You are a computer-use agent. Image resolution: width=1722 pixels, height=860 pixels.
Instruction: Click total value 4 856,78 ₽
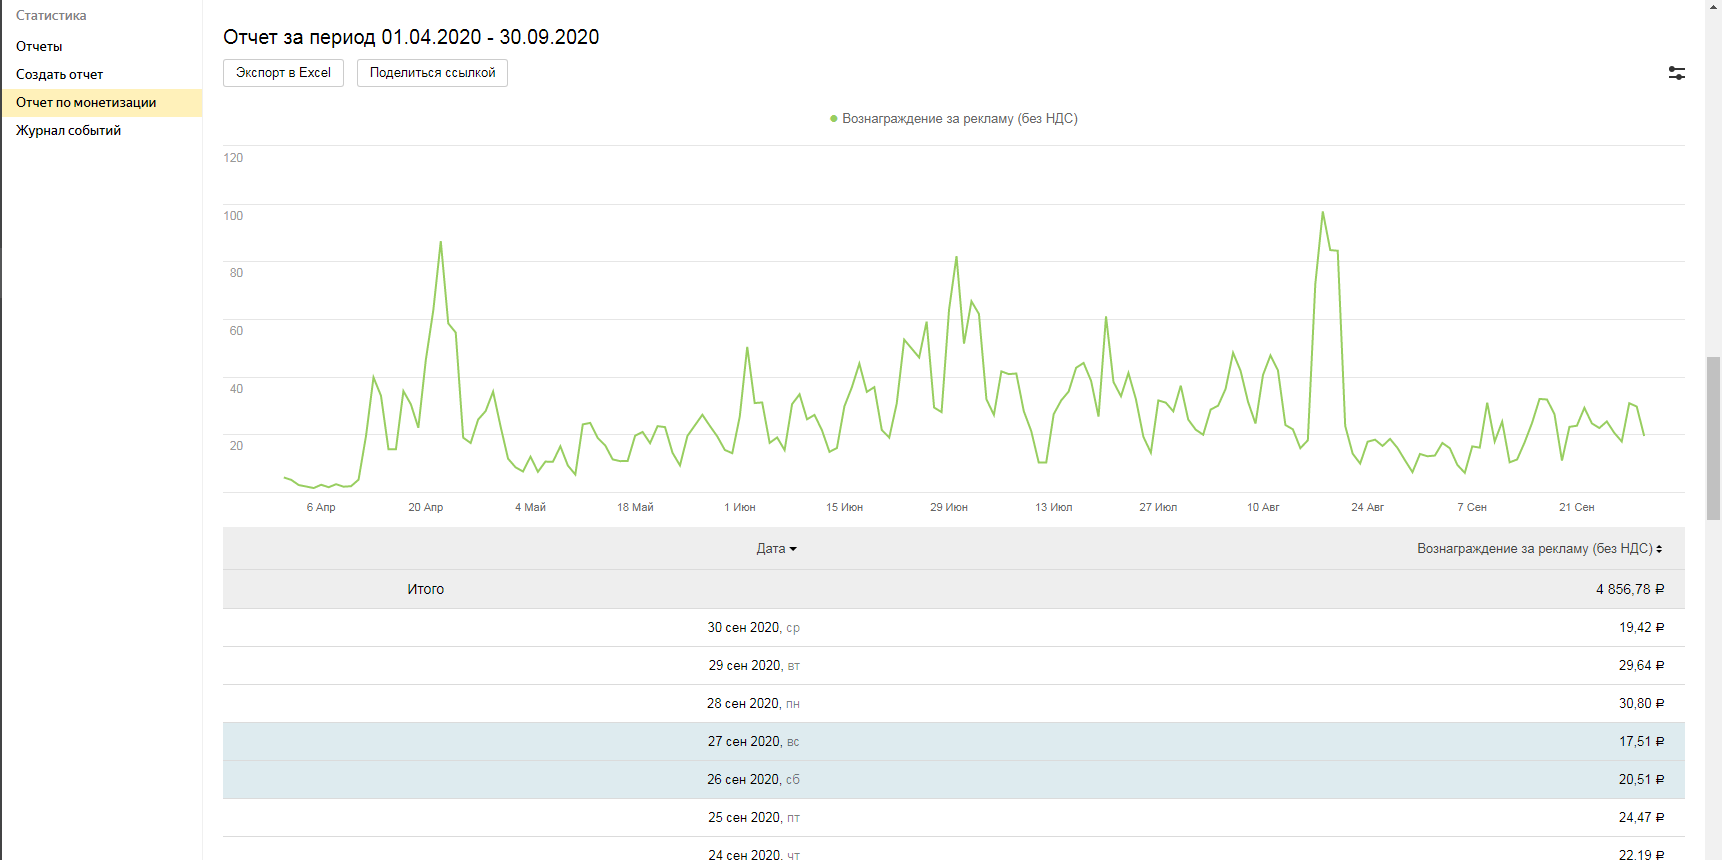coord(1630,590)
